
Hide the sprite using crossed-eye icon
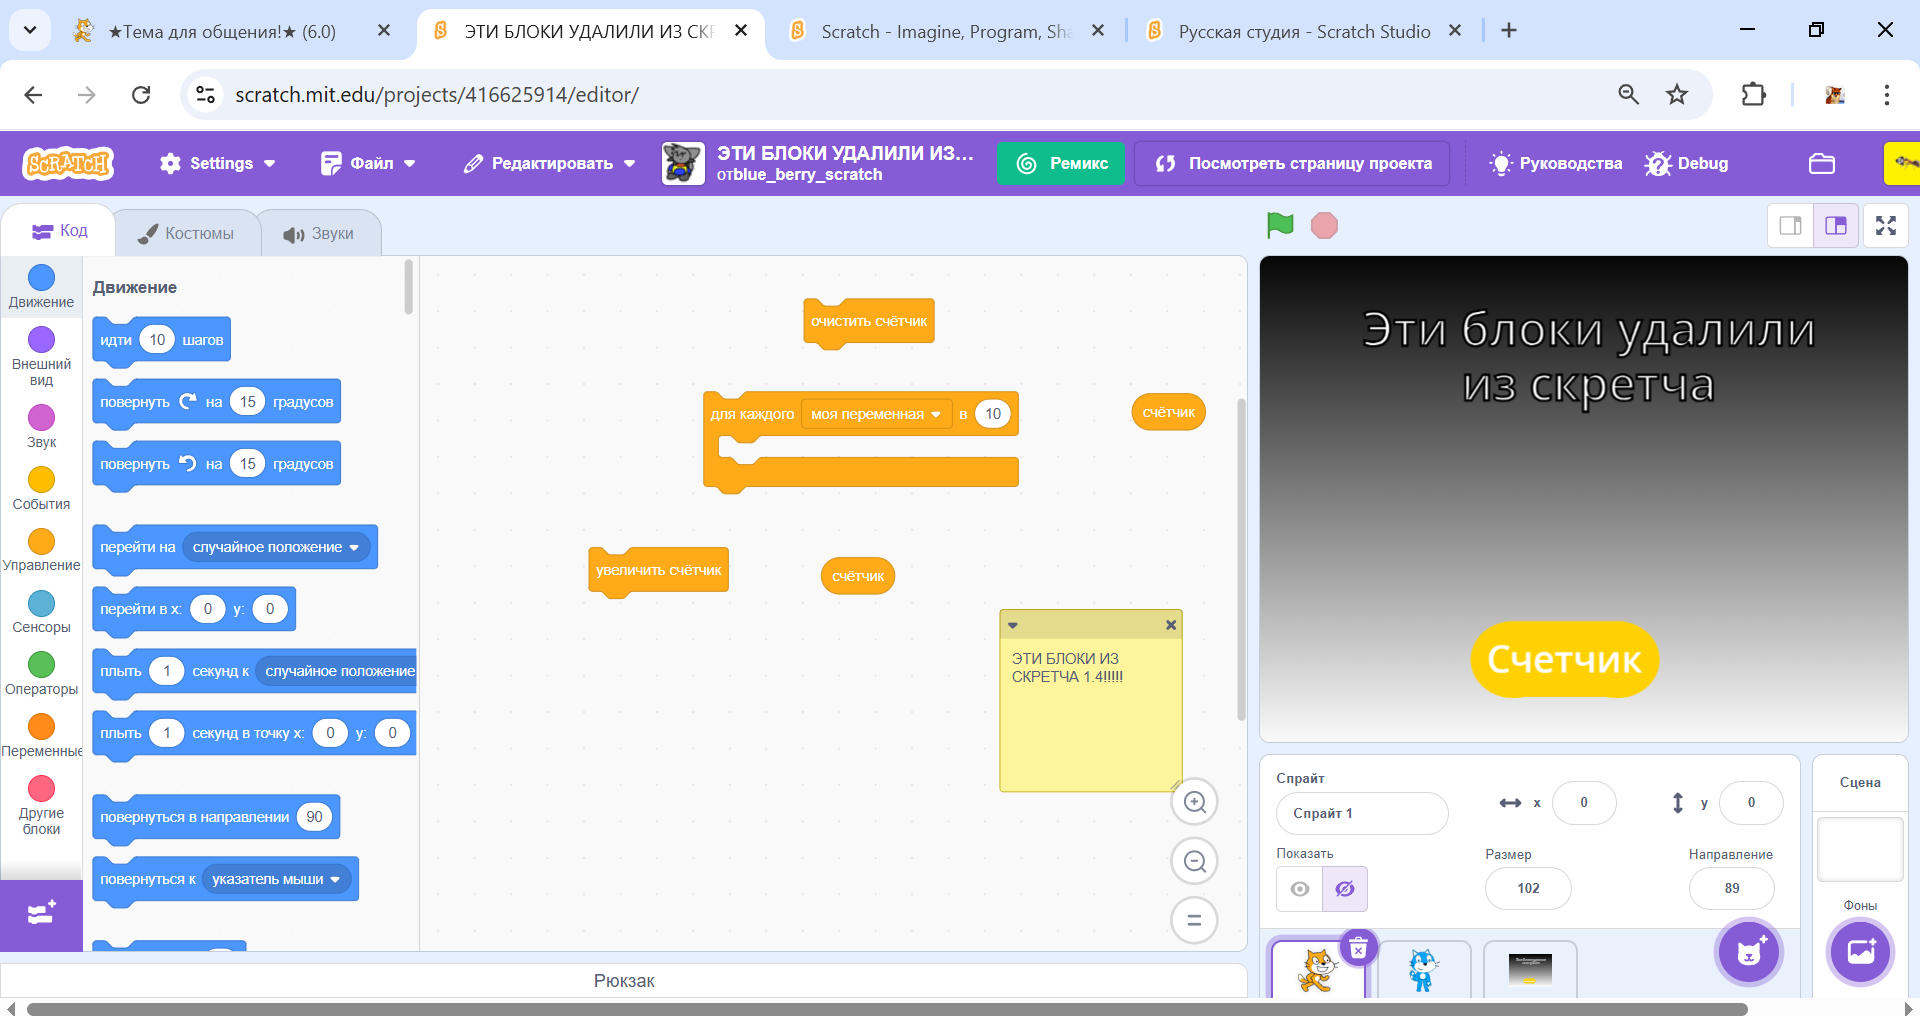1344,889
